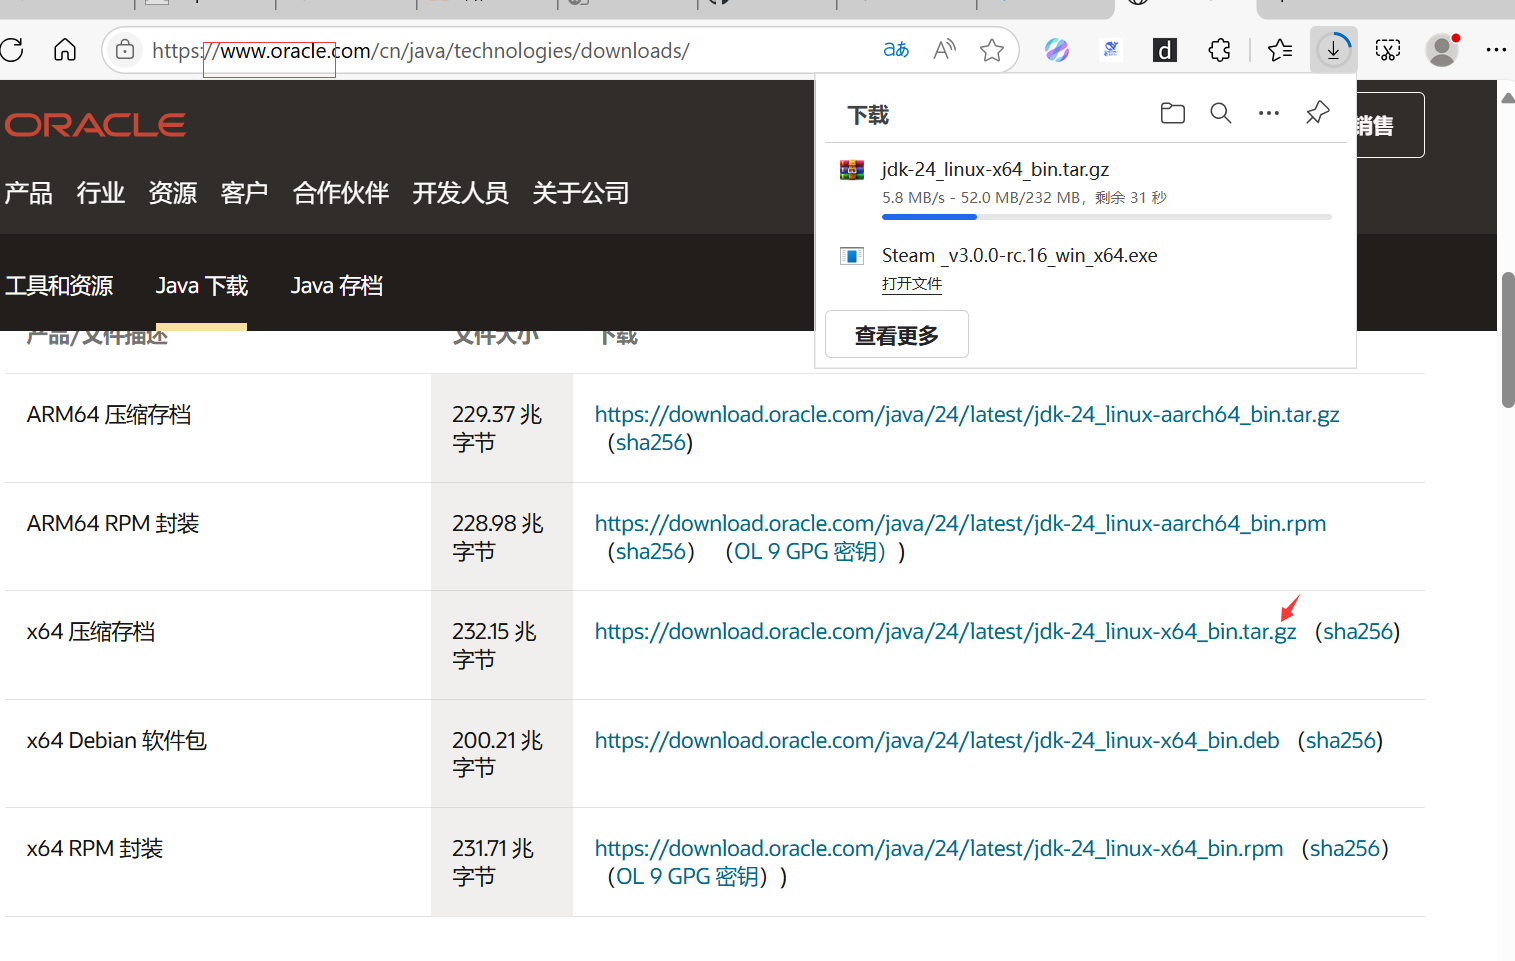
Task: Click scrollbar up arrow
Action: tap(1507, 98)
